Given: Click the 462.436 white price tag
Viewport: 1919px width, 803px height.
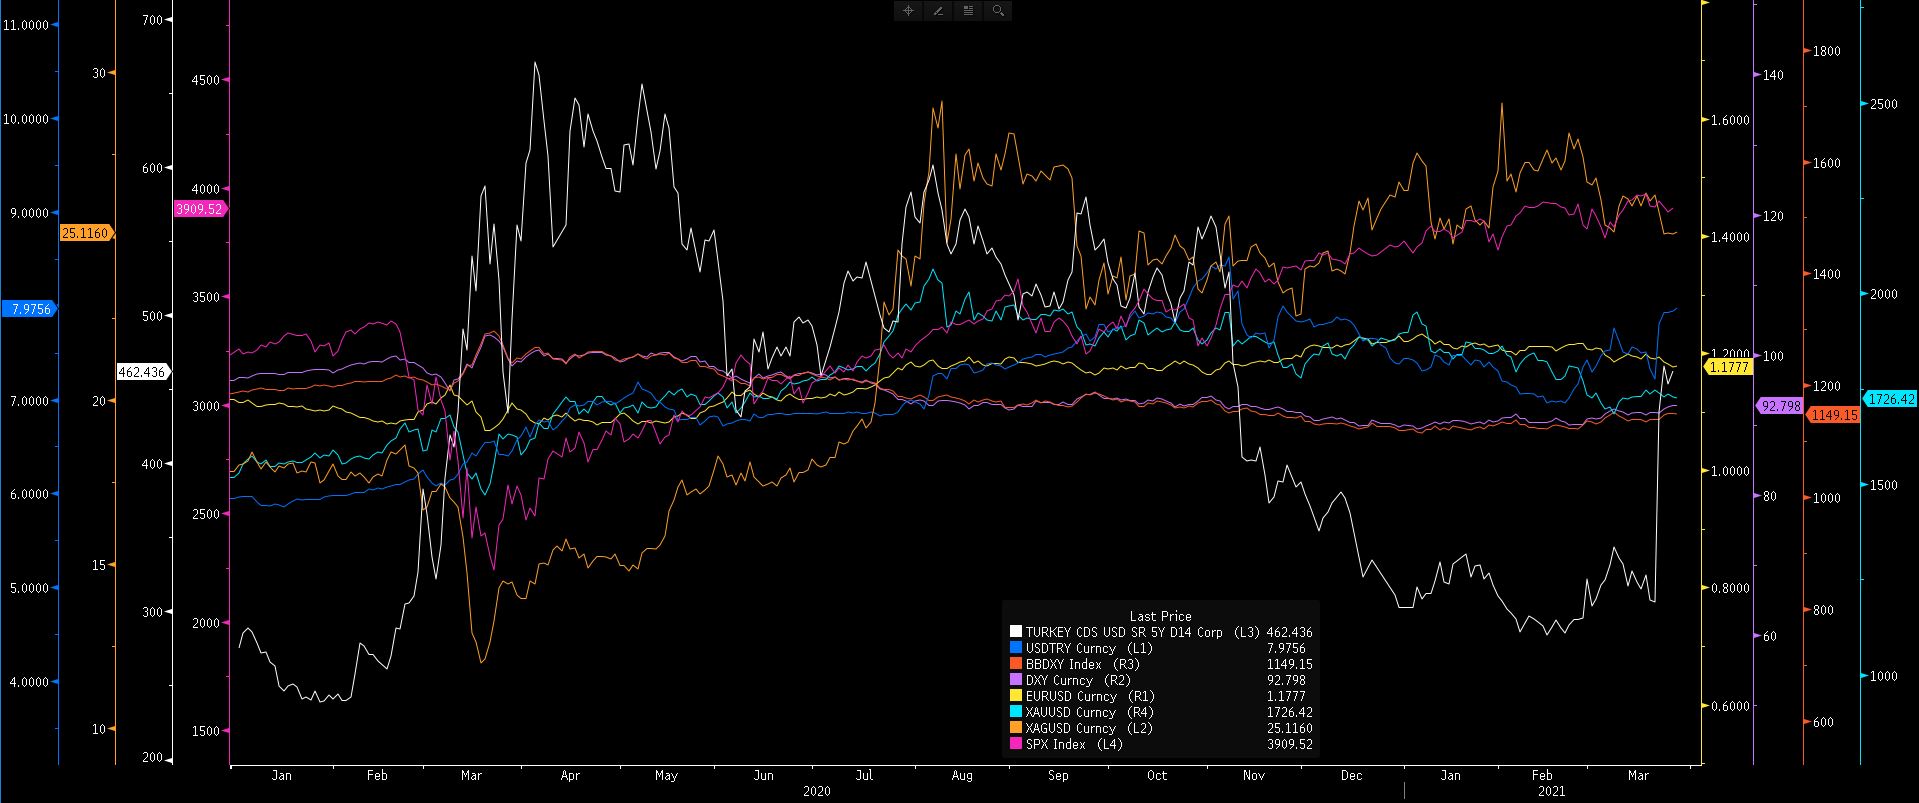Looking at the screenshot, I should pyautogui.click(x=142, y=372).
